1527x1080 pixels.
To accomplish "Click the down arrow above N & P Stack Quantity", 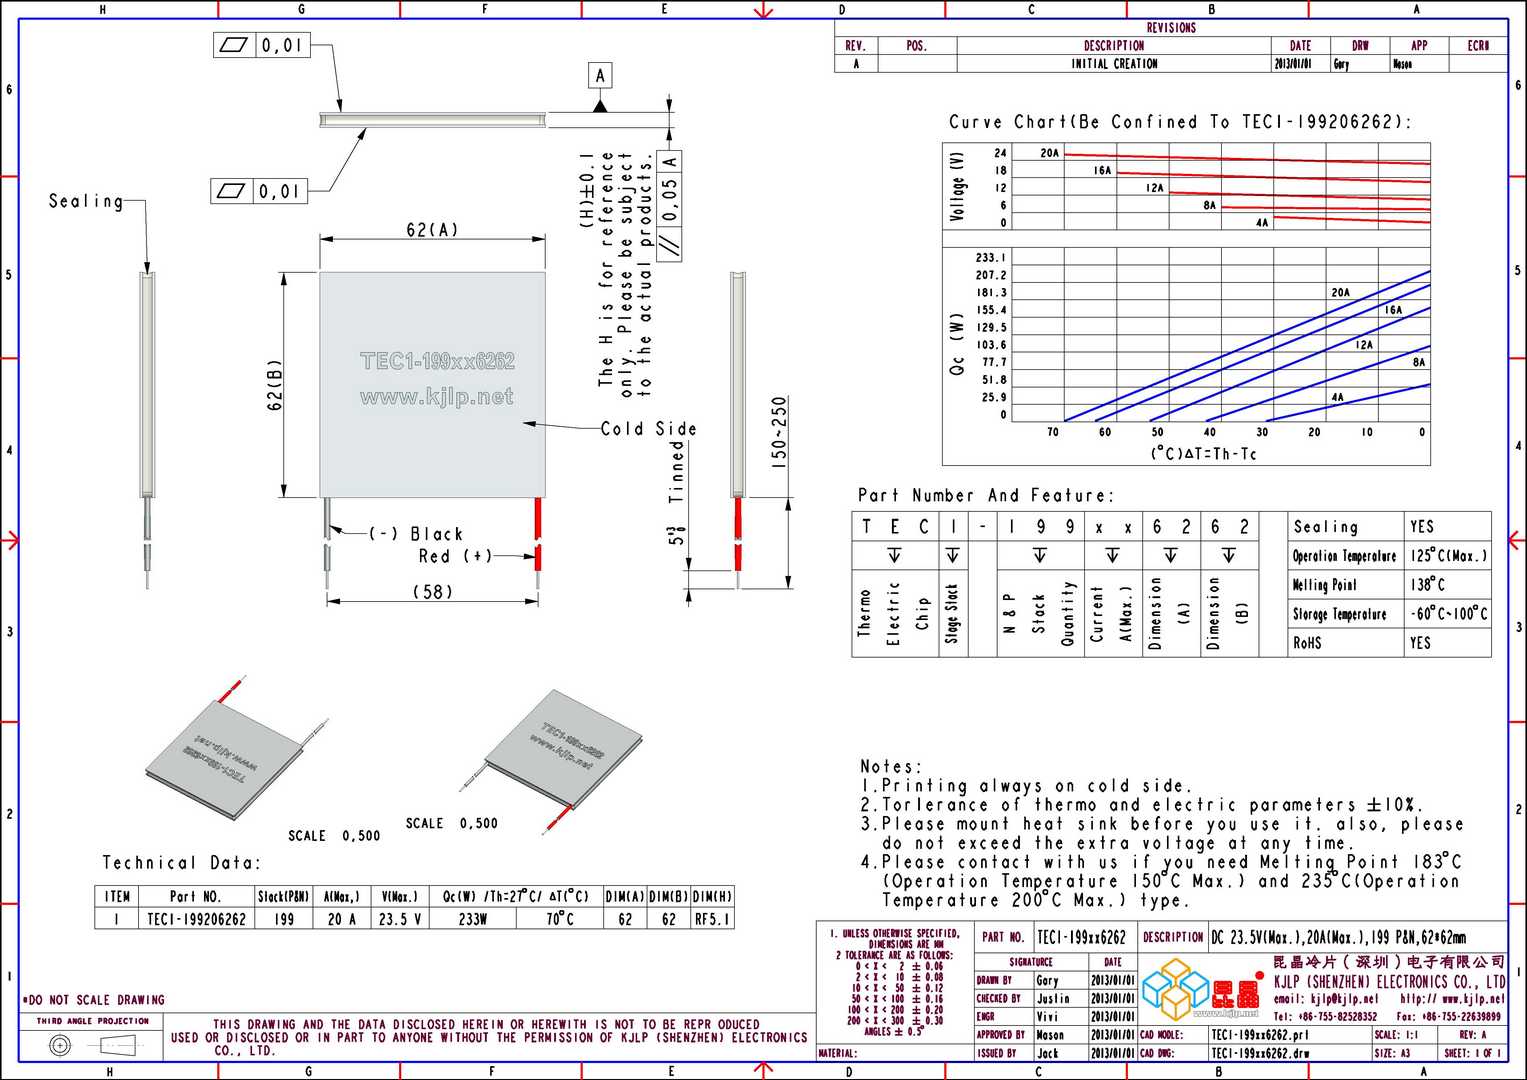I will click(1040, 554).
